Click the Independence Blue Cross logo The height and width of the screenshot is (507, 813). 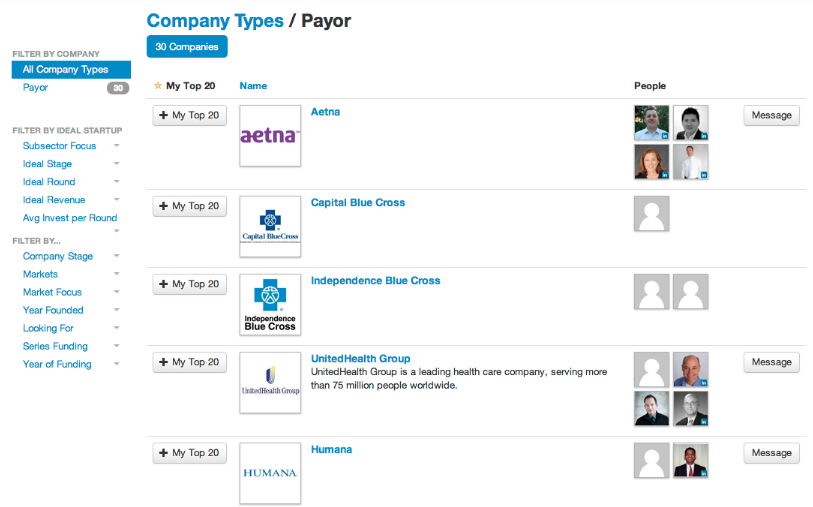pyautogui.click(x=270, y=305)
